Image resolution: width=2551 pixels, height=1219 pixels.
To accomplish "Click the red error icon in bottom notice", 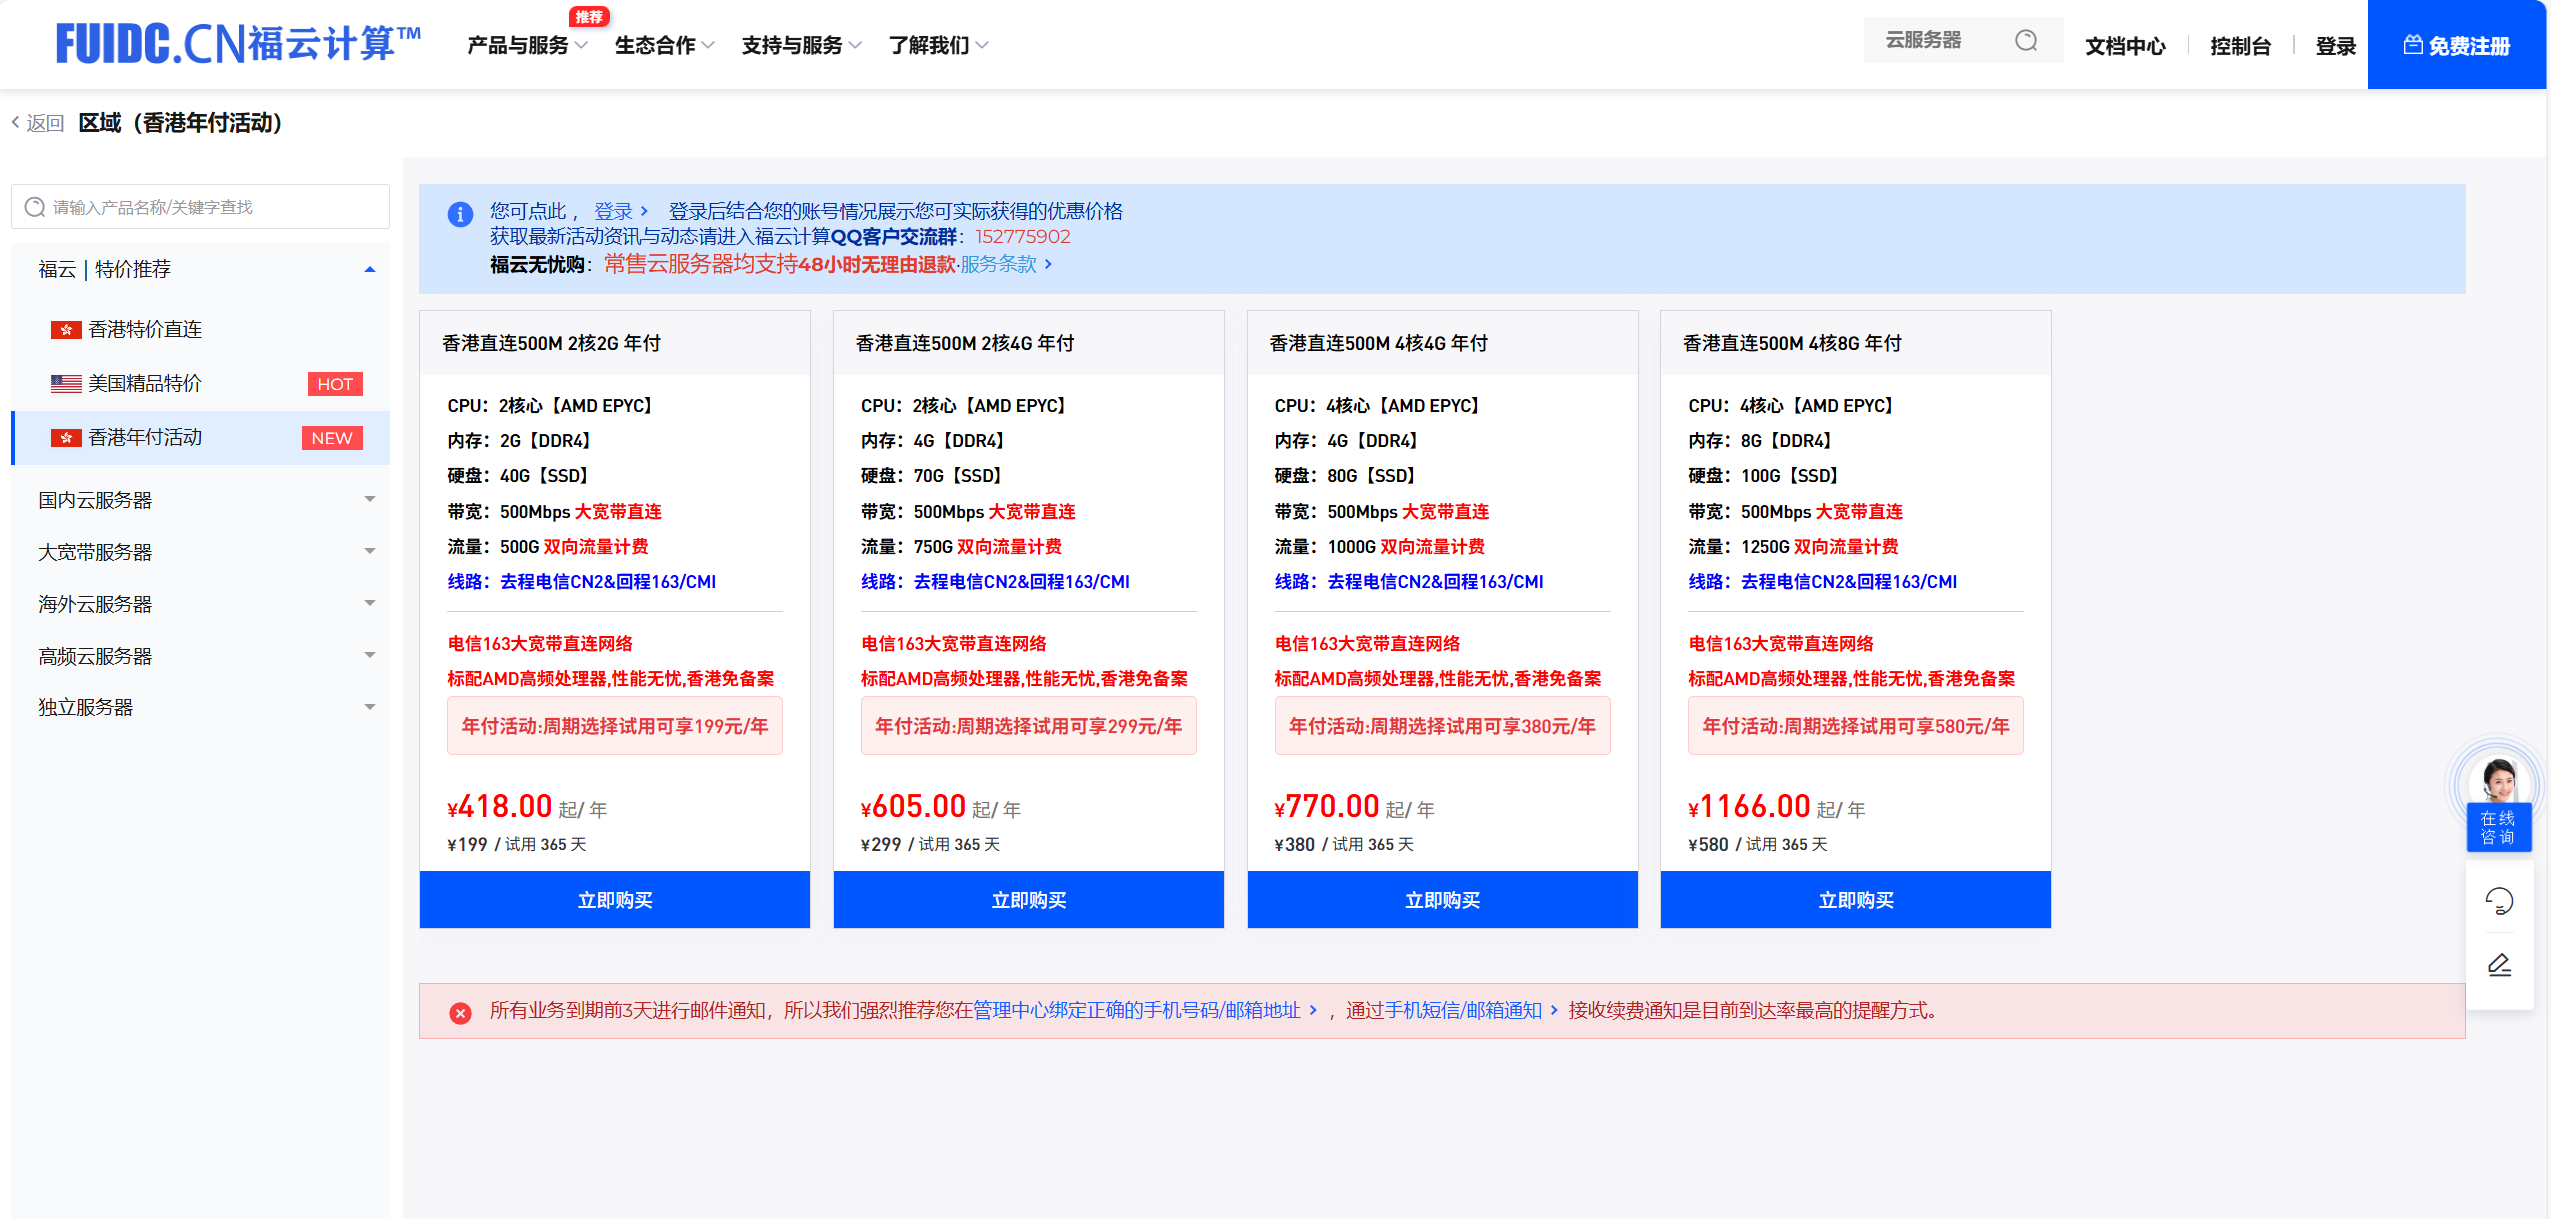I will click(460, 1013).
